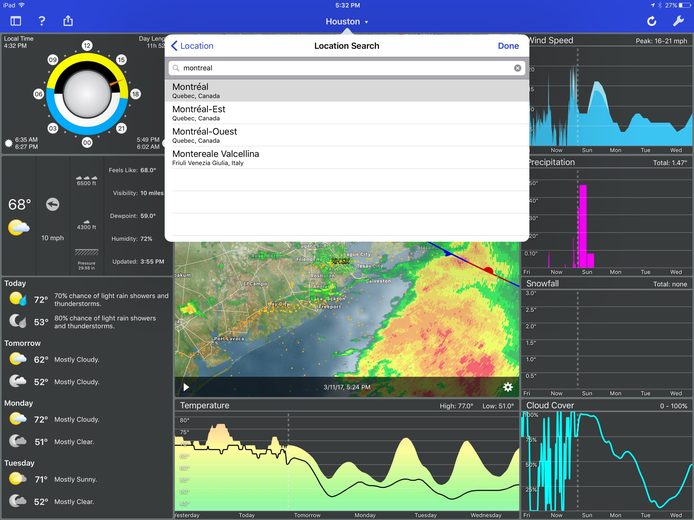Open radar map settings gear
Image resolution: width=694 pixels, height=520 pixels.
[508, 387]
